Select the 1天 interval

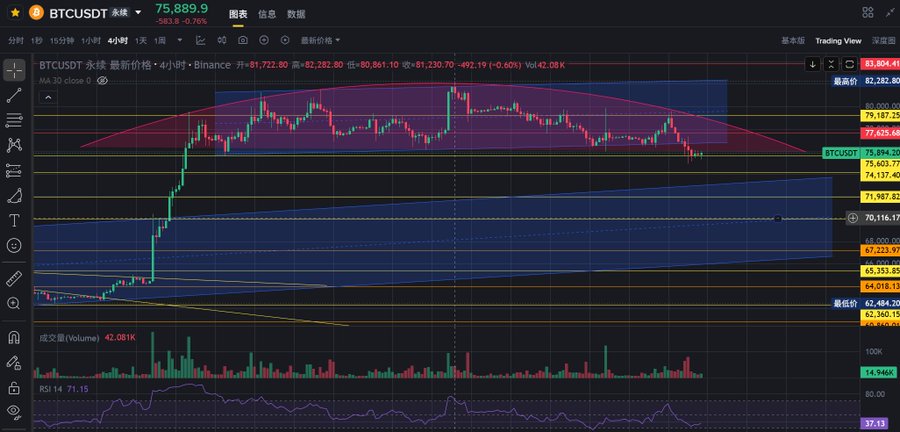point(141,41)
